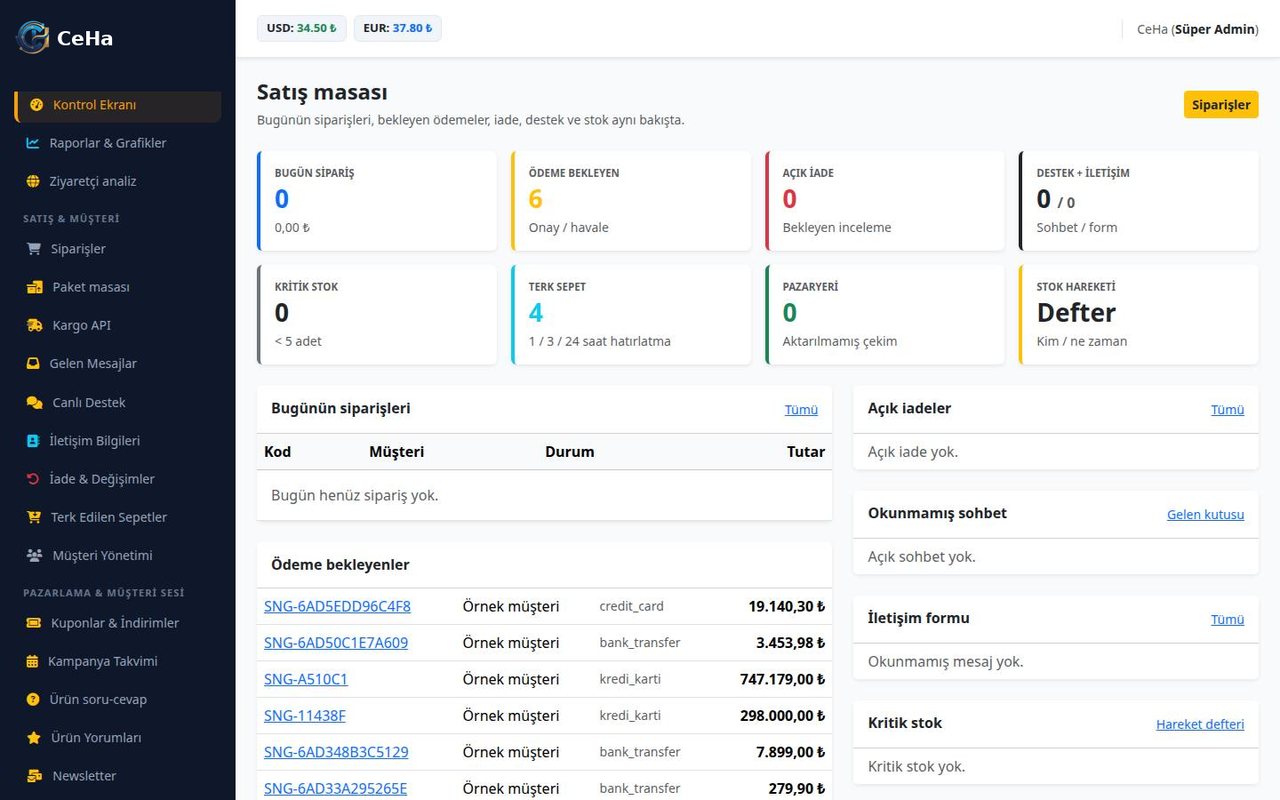
Task: Go to Canlı Destek menu item
Action: 118,402
